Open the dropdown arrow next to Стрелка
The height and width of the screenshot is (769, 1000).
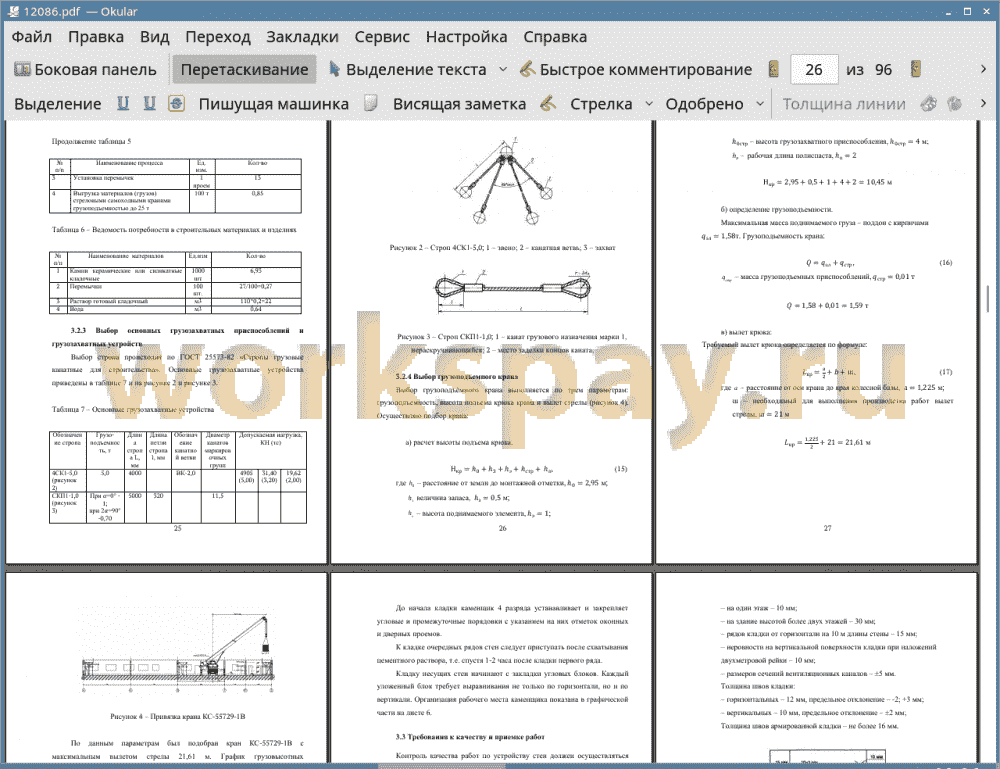click(649, 104)
